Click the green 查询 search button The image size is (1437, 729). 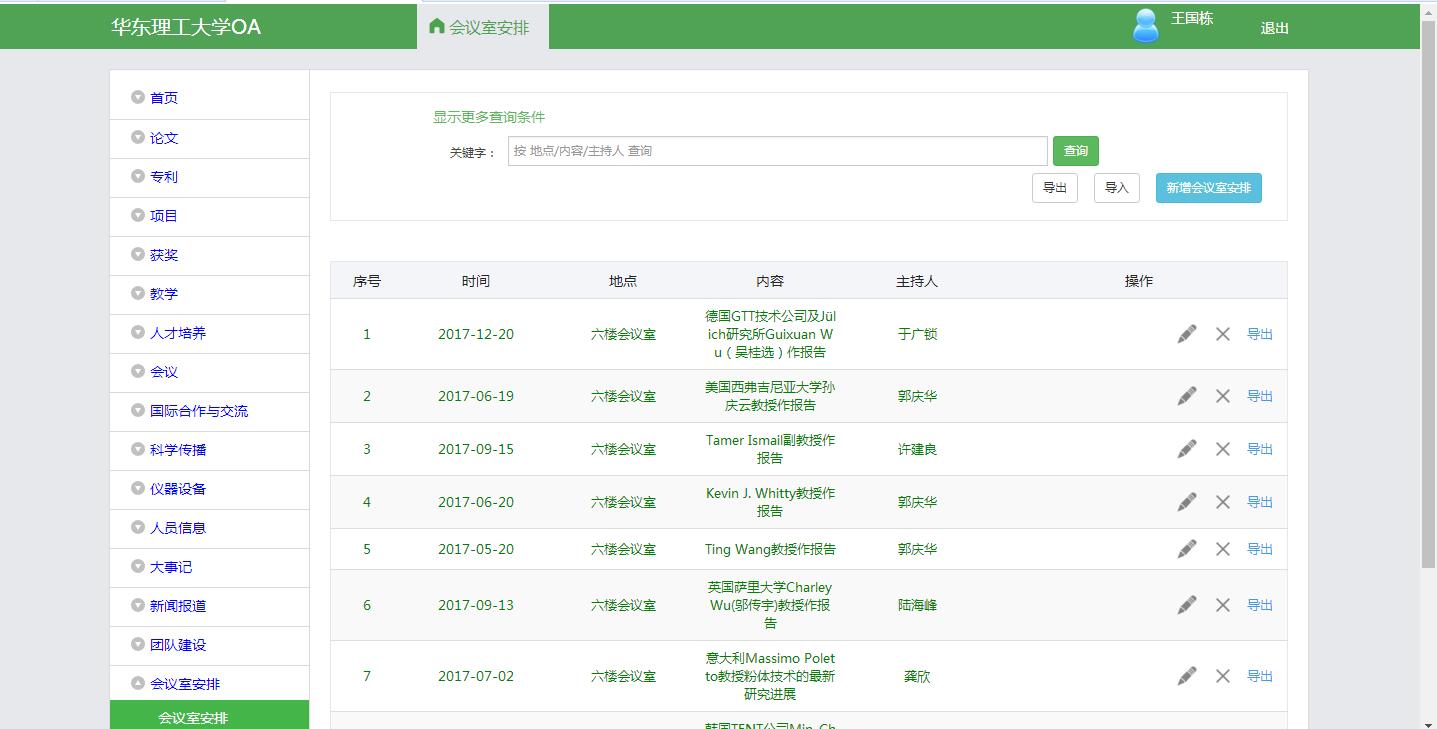point(1075,151)
